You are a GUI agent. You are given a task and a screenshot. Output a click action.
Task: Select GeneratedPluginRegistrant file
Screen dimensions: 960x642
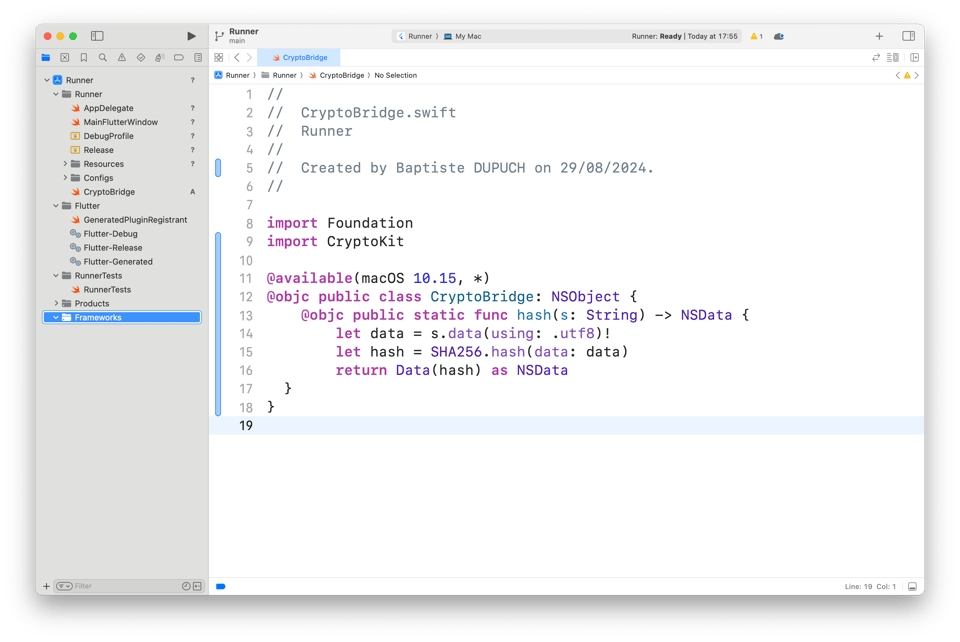point(135,220)
